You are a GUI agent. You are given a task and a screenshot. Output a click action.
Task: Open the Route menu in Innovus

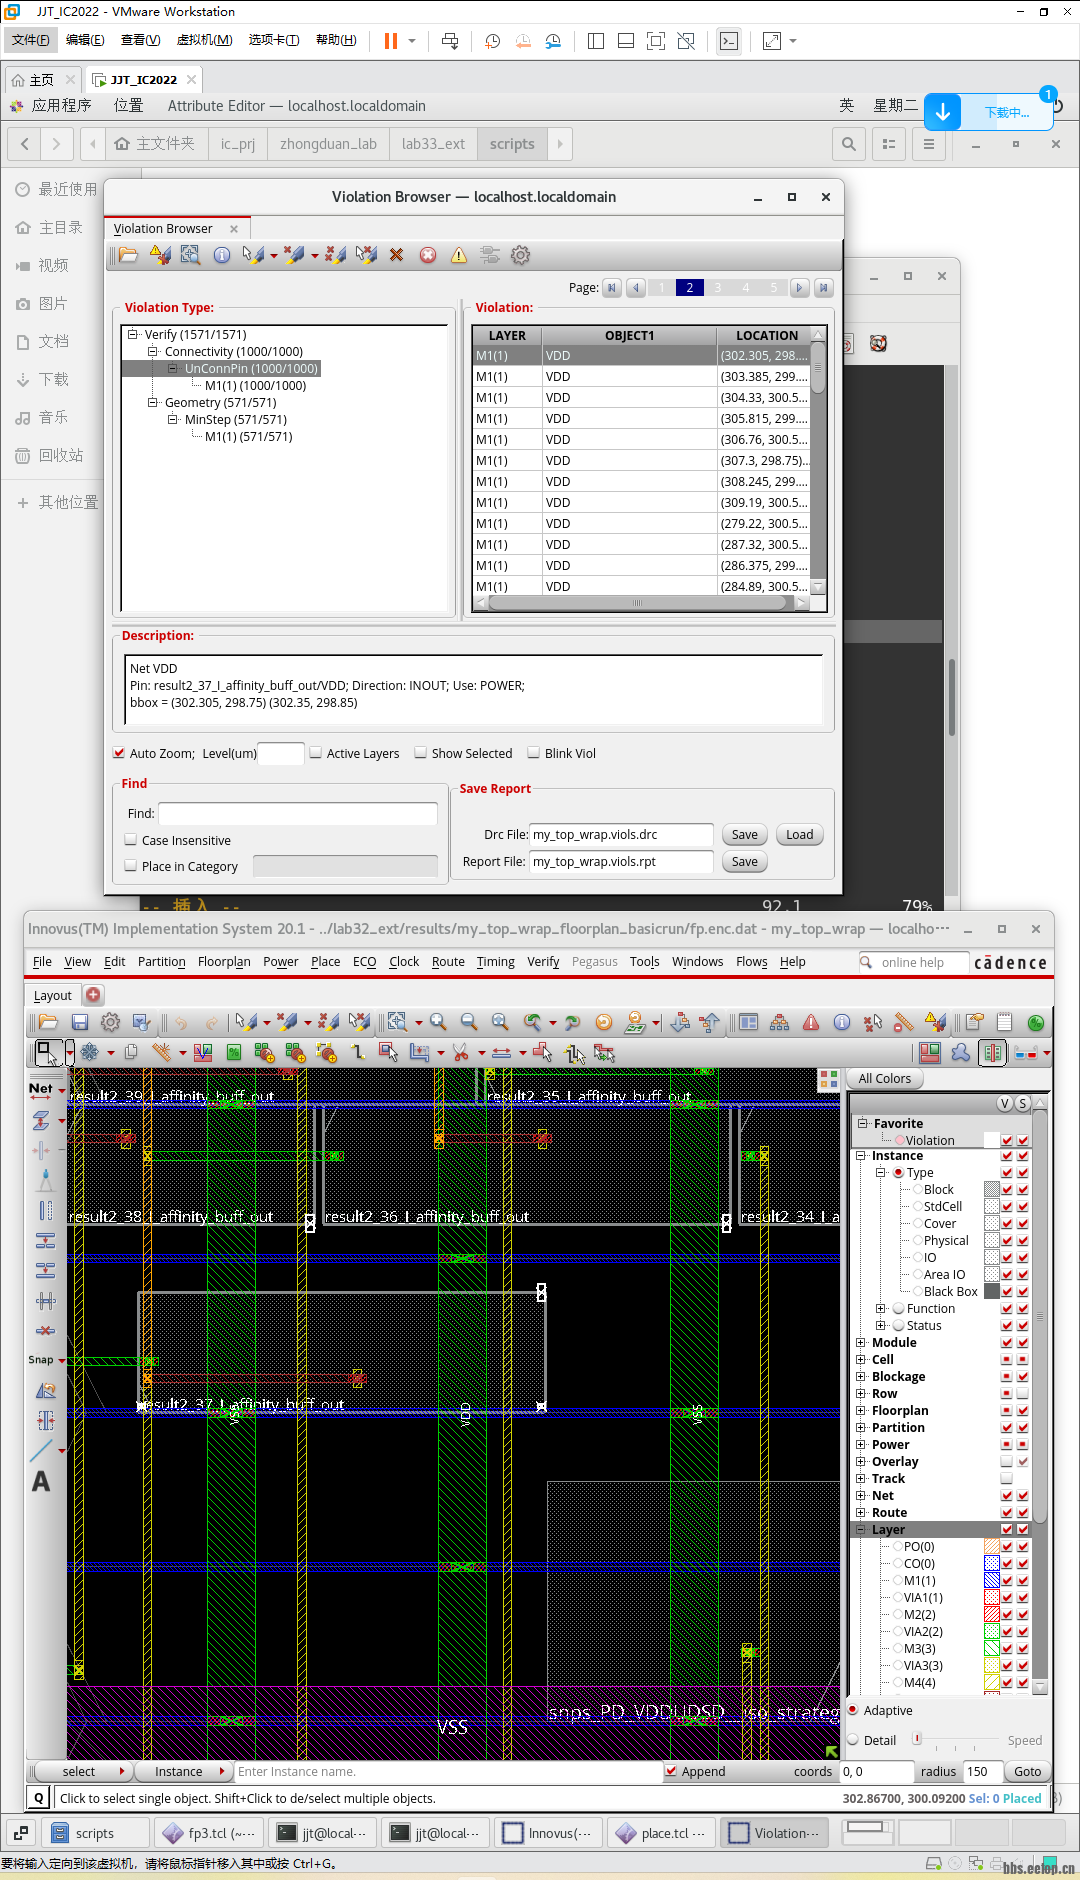[448, 962]
